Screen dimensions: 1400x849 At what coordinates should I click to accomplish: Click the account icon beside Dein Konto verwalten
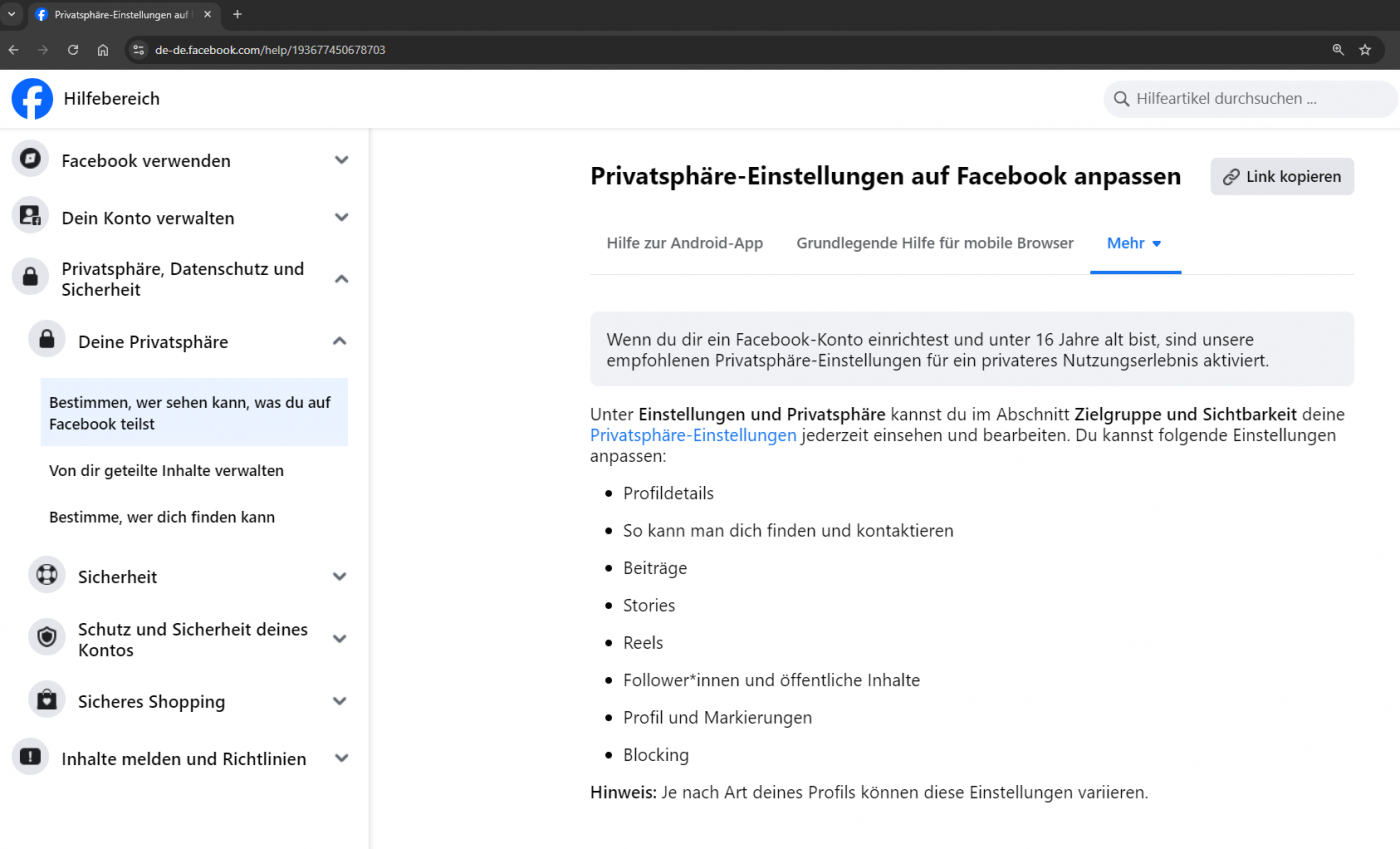click(30, 216)
